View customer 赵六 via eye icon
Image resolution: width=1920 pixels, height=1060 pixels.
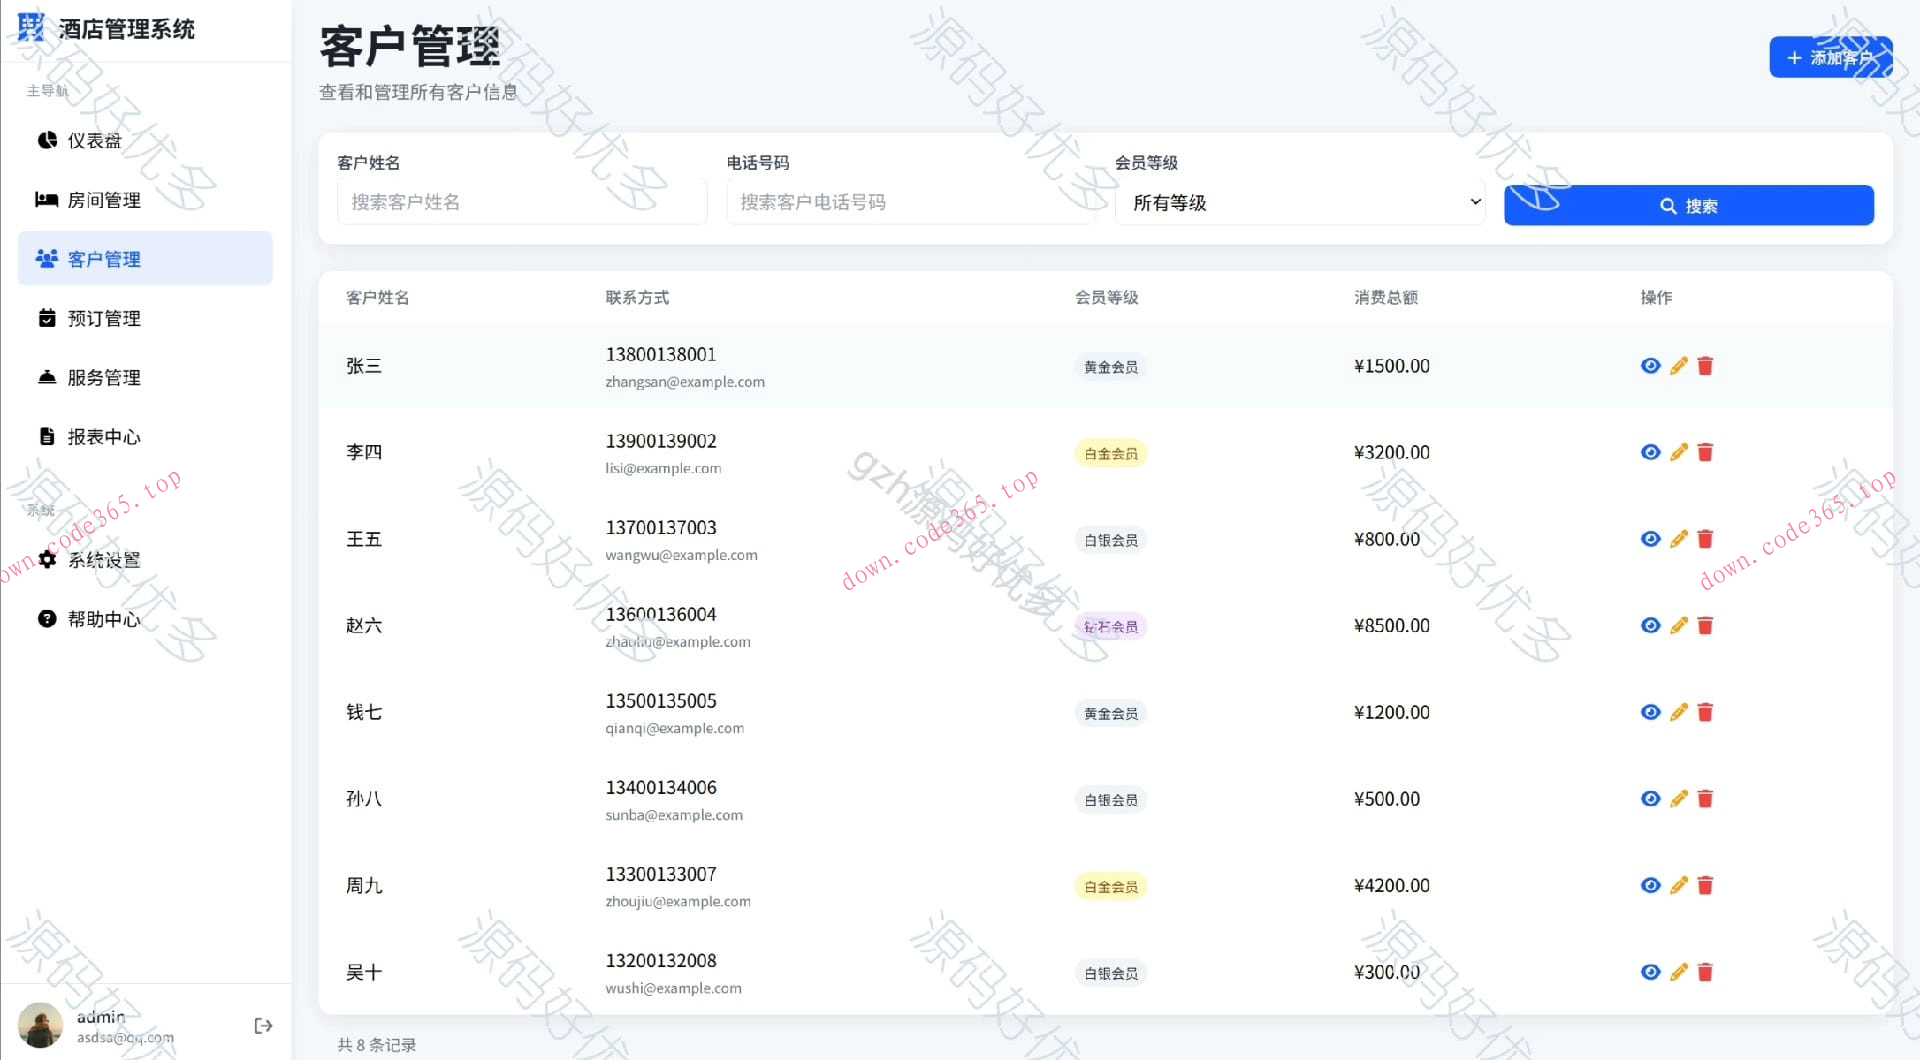(1650, 625)
